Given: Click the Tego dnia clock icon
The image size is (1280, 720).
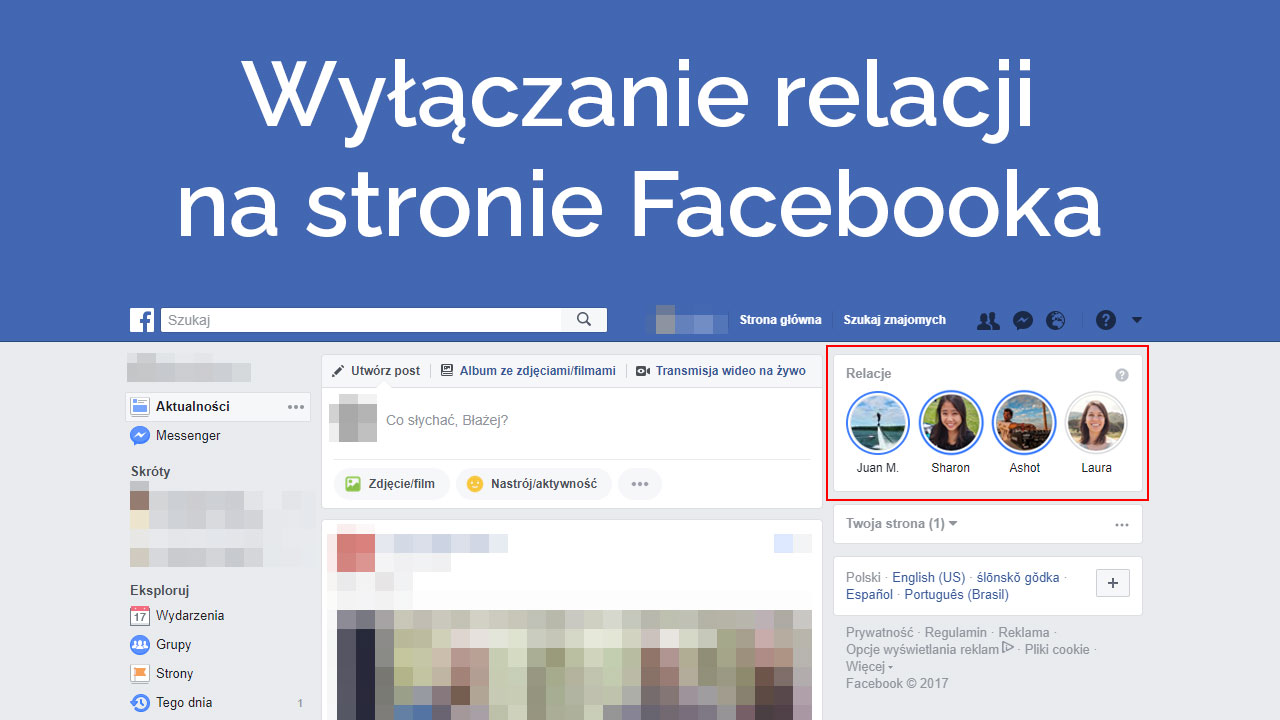Looking at the screenshot, I should [x=140, y=703].
